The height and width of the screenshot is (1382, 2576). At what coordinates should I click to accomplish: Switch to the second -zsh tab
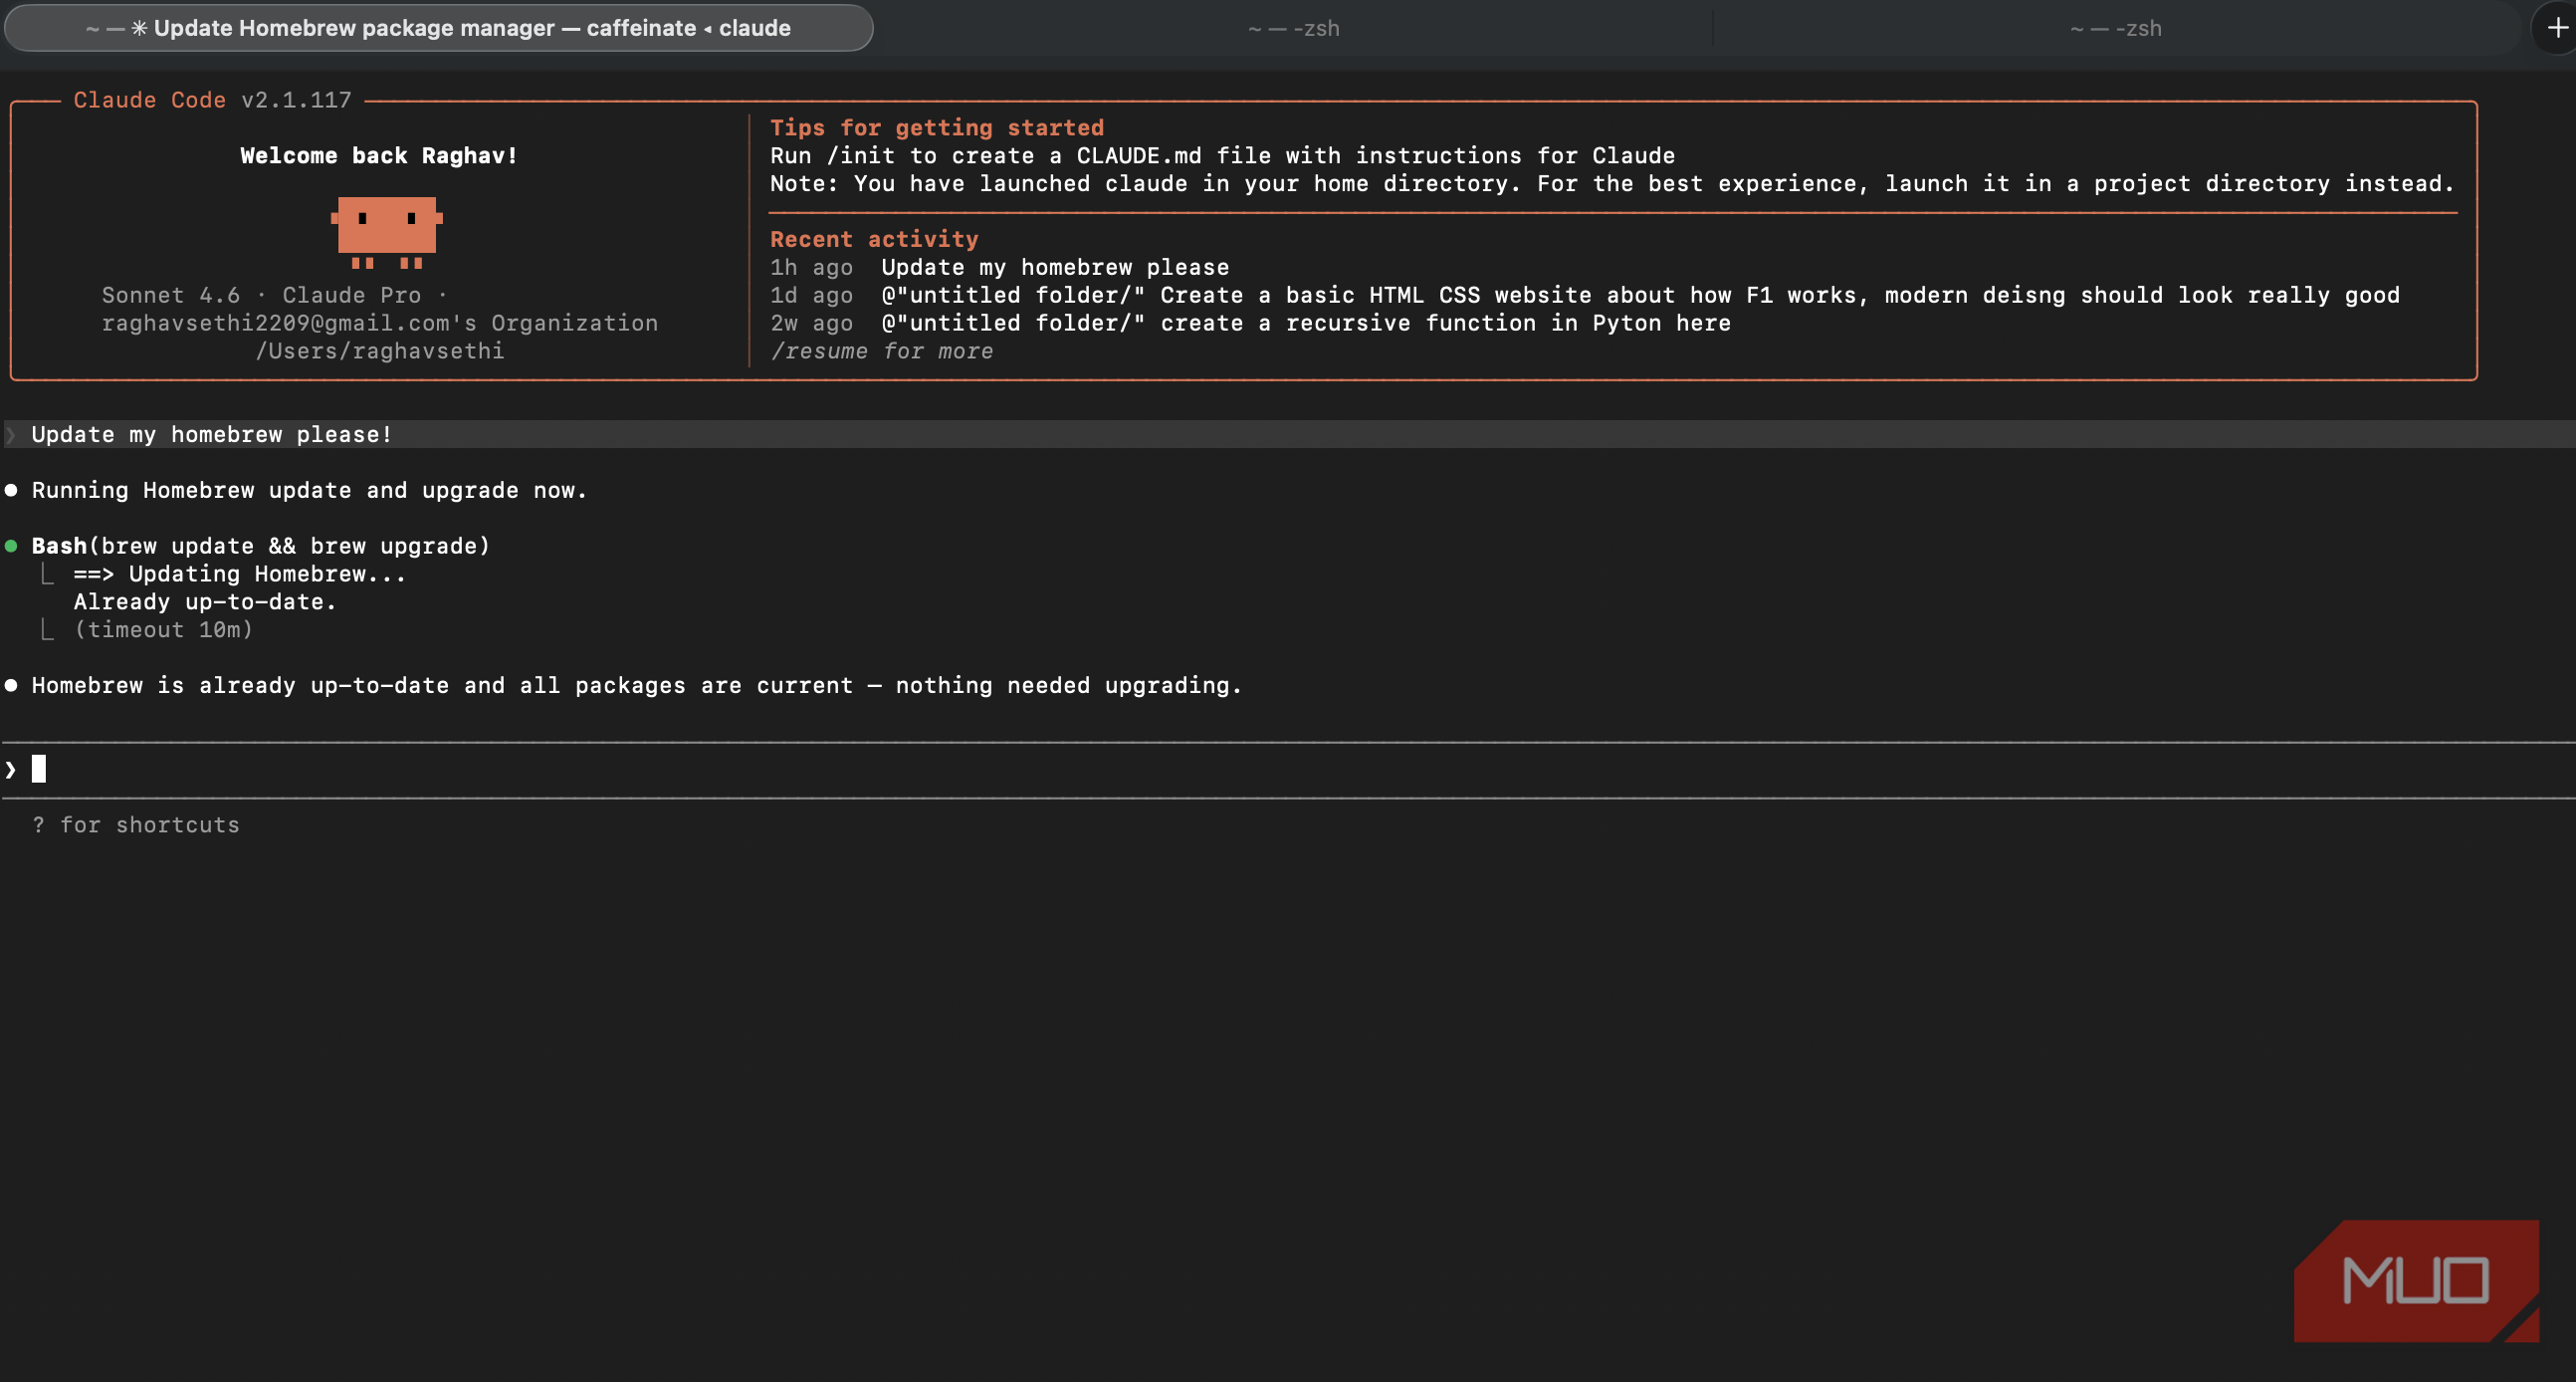tap(1294, 28)
